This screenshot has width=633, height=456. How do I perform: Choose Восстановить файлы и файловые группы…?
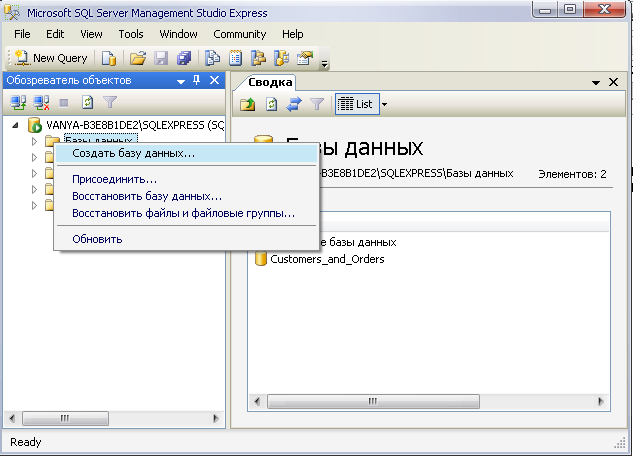[186, 213]
